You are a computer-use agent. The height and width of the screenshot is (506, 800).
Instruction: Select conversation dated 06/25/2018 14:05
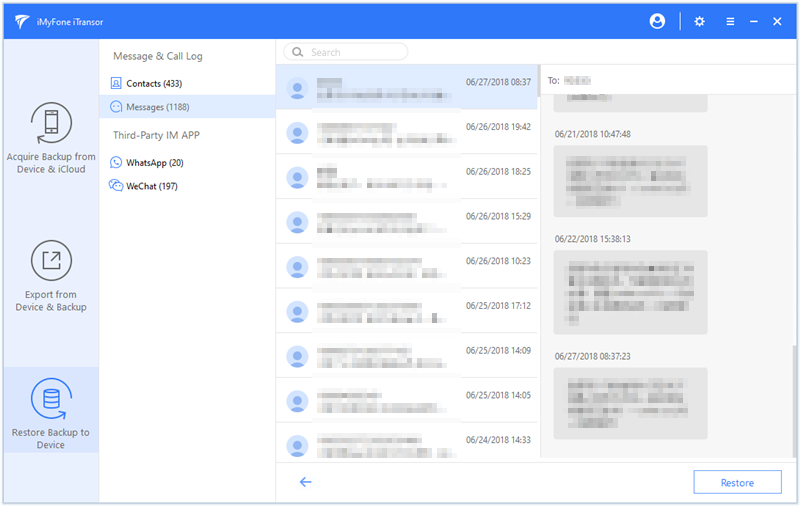click(407, 400)
